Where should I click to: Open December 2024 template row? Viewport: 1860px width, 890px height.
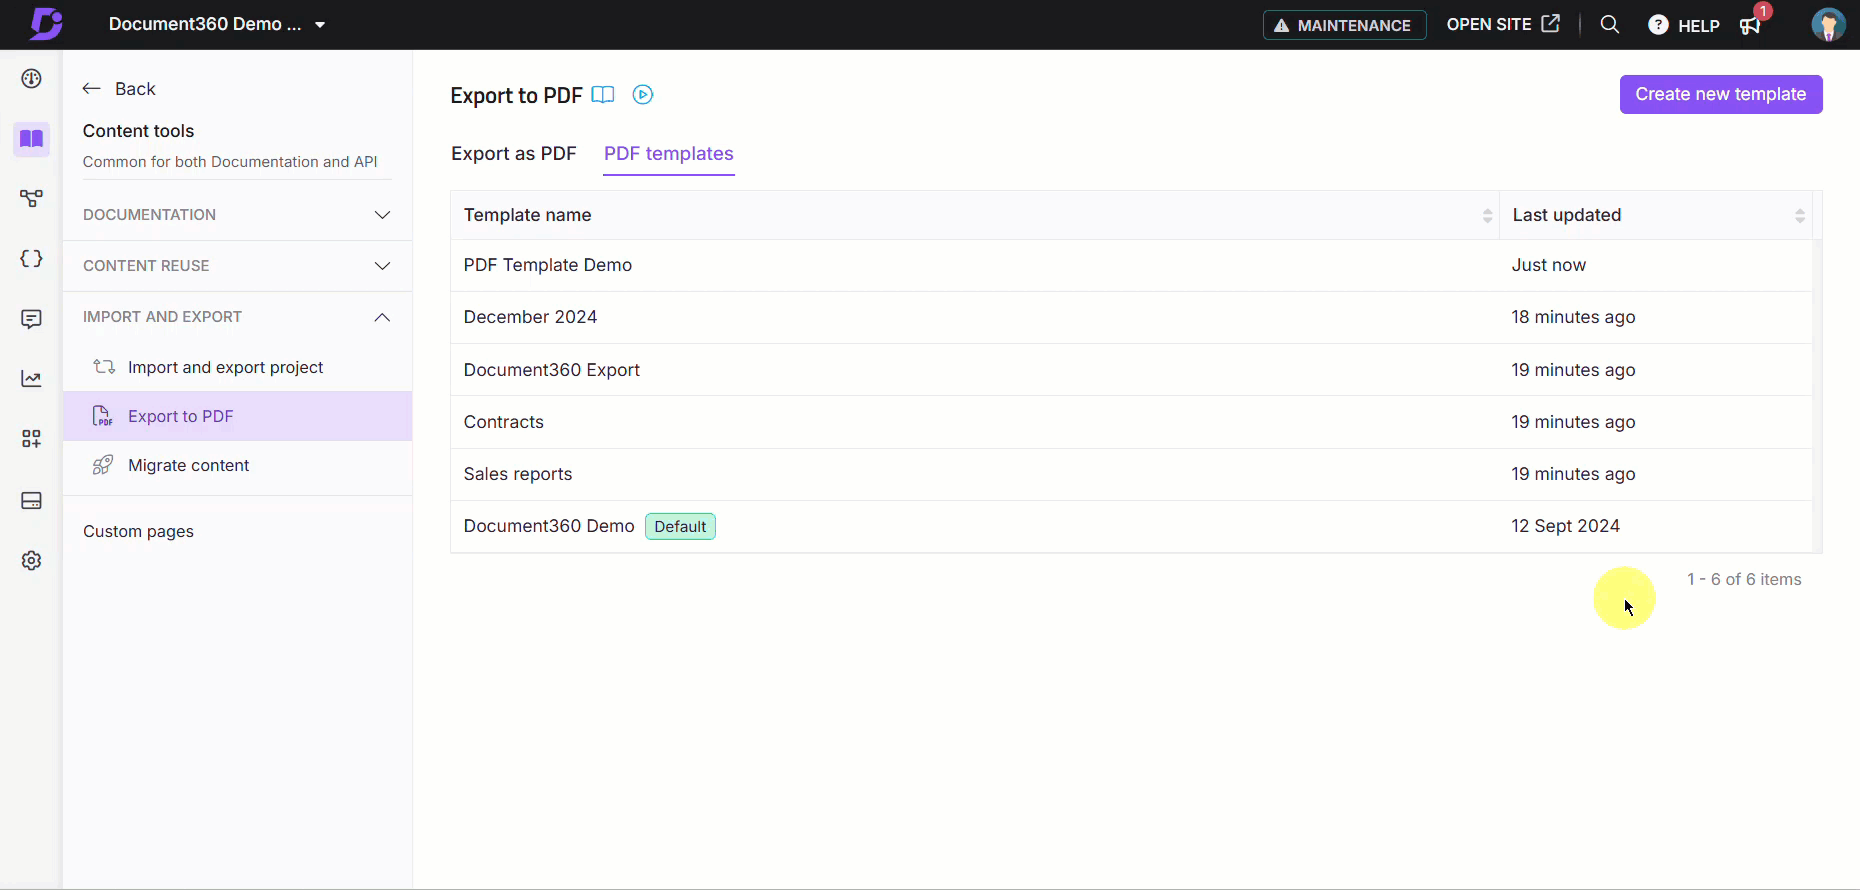coord(1131,317)
